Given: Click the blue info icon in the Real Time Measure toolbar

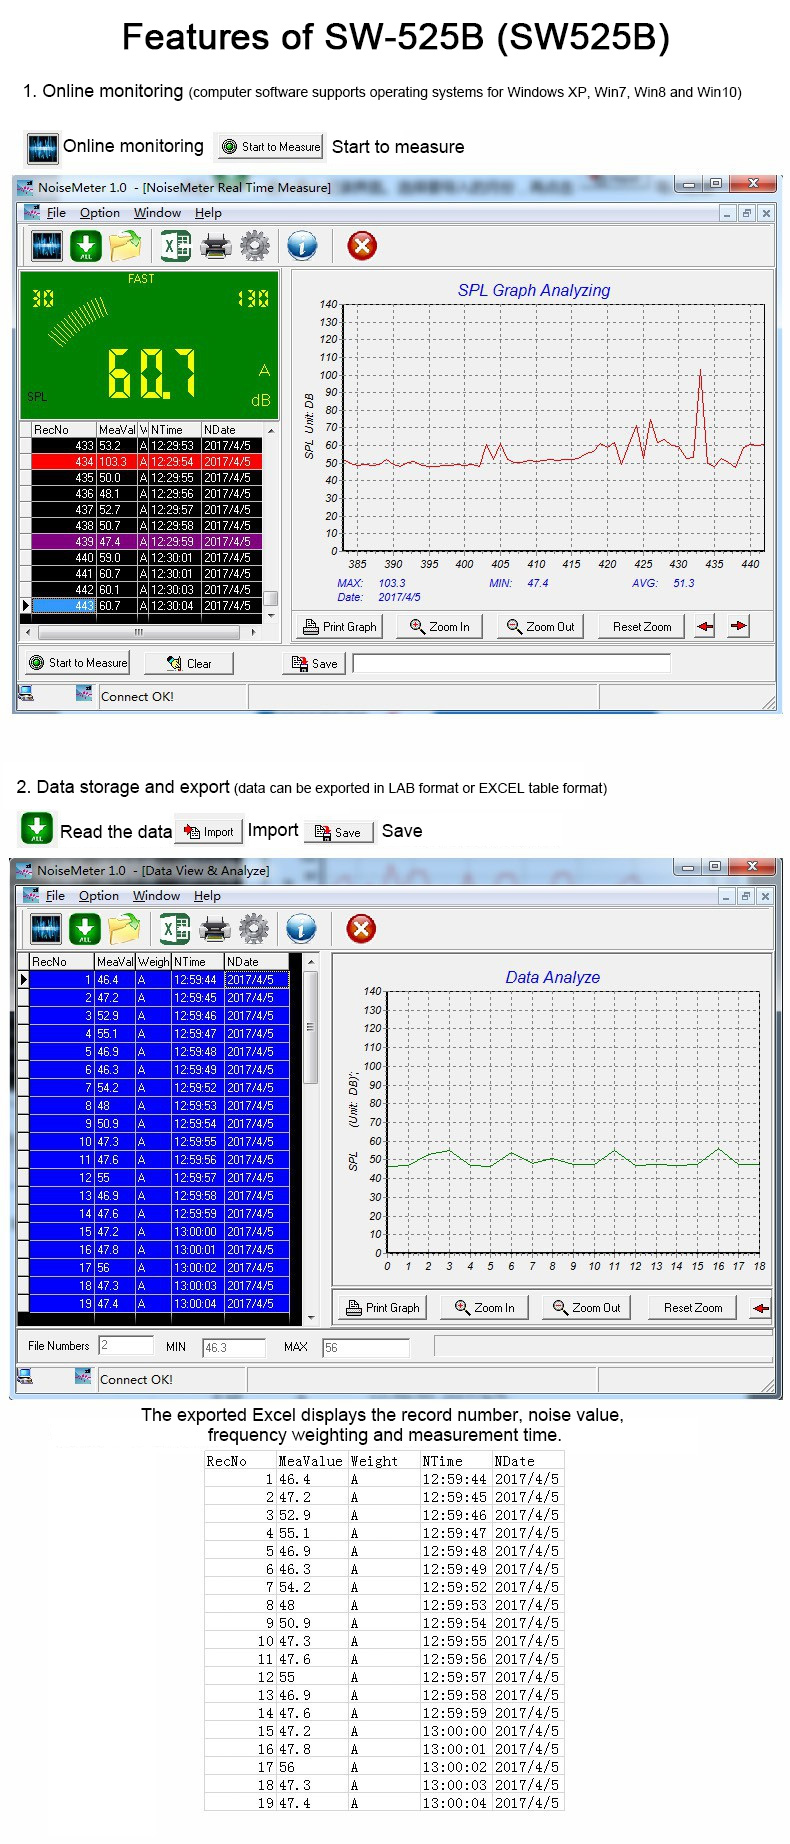Looking at the screenshot, I should (302, 245).
